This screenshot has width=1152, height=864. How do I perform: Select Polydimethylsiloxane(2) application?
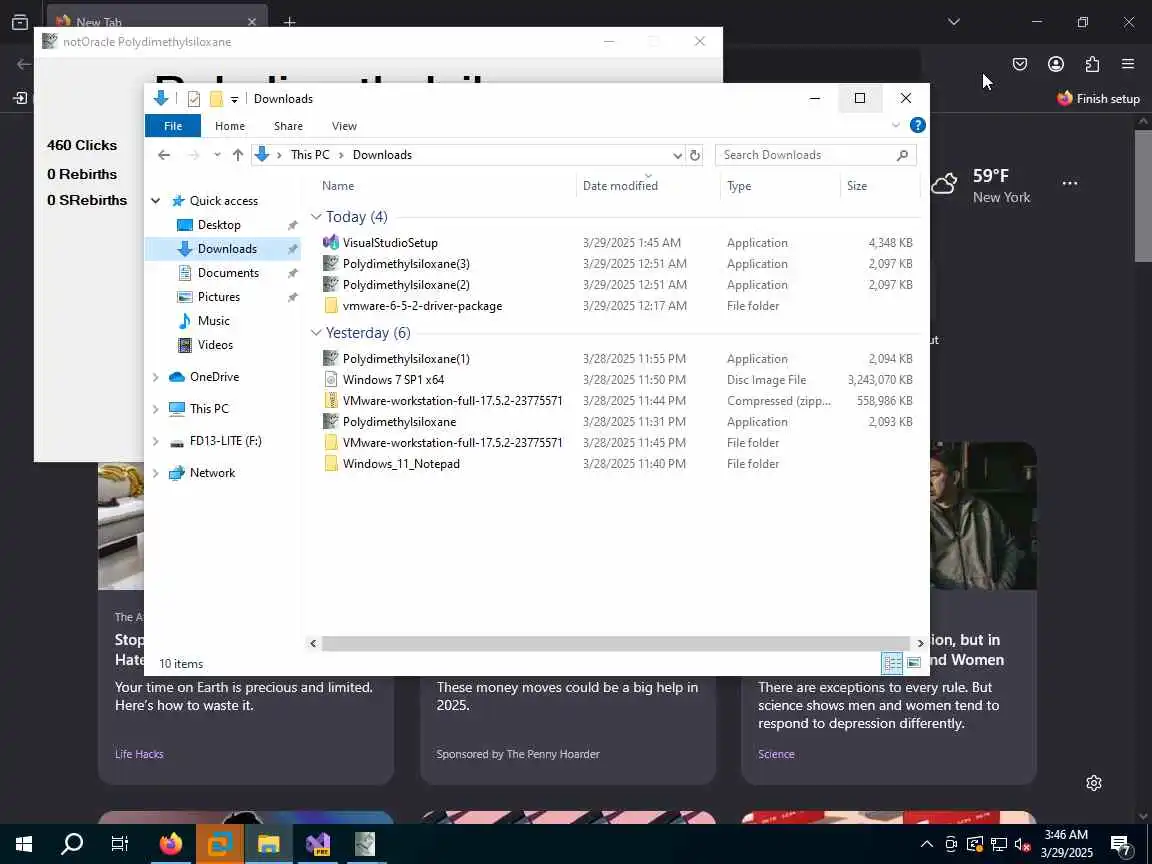tap(406, 285)
